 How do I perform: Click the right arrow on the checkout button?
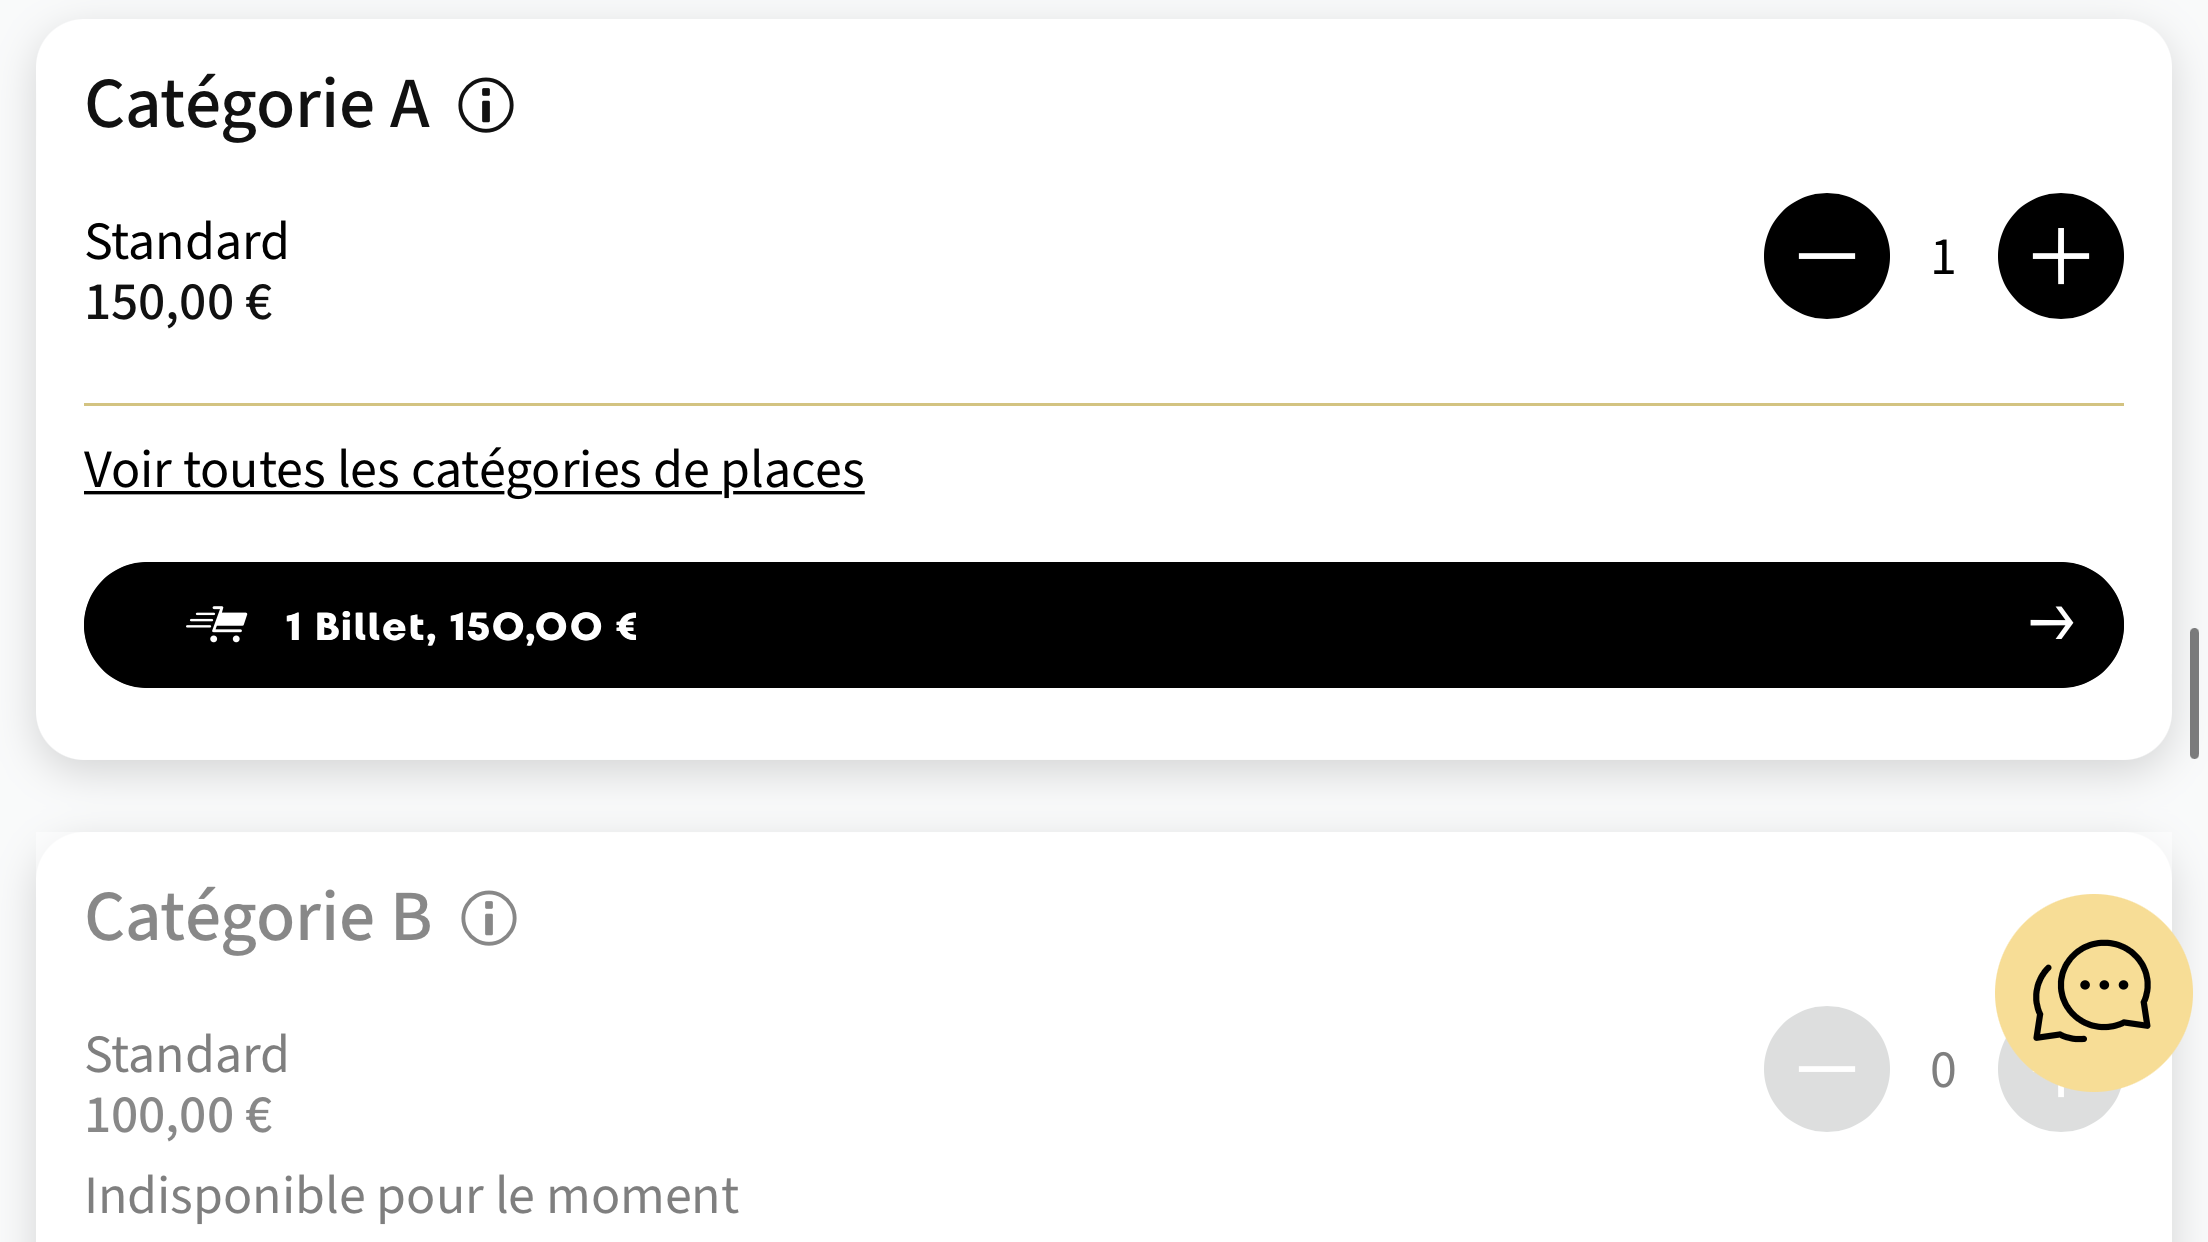[x=2051, y=624]
